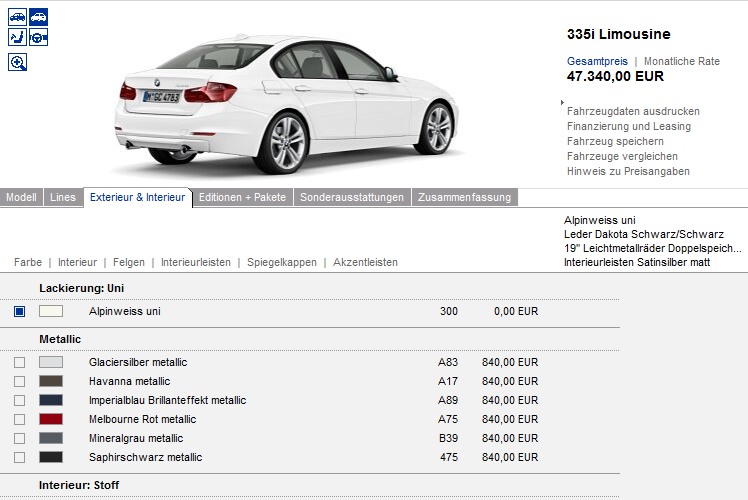Tick the Glaciersilber metallic checkbox

[19, 362]
